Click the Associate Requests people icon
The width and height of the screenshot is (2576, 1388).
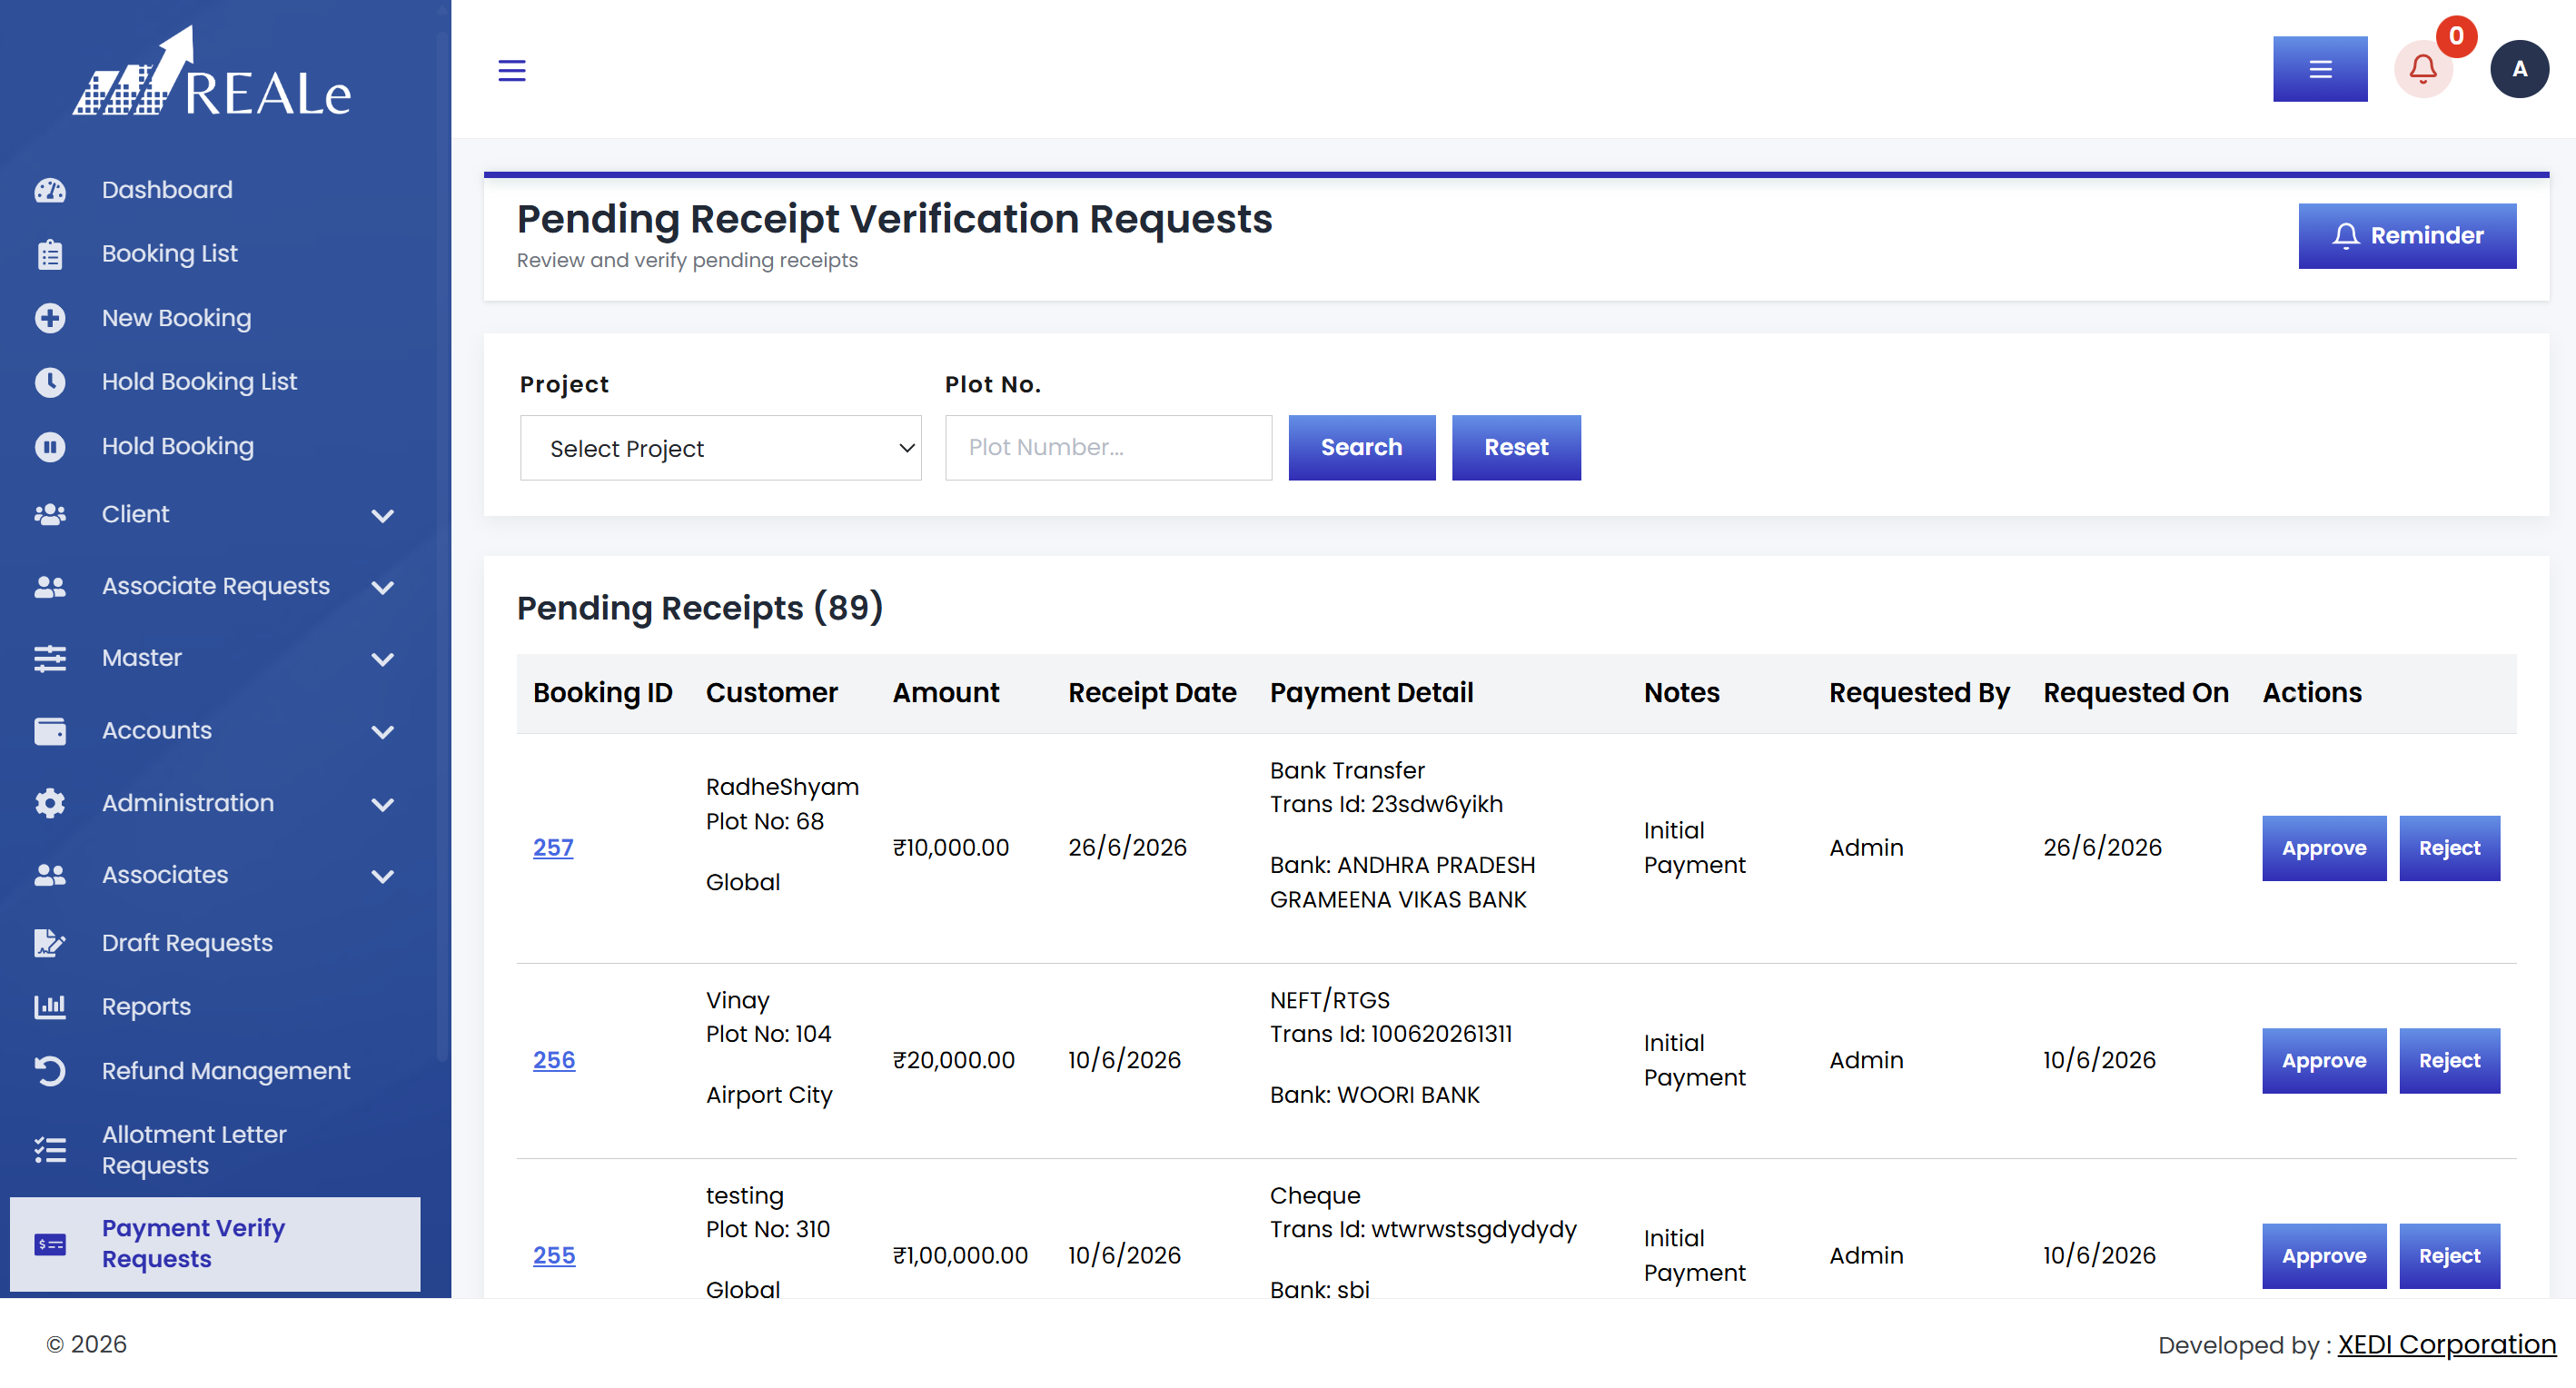(50, 586)
